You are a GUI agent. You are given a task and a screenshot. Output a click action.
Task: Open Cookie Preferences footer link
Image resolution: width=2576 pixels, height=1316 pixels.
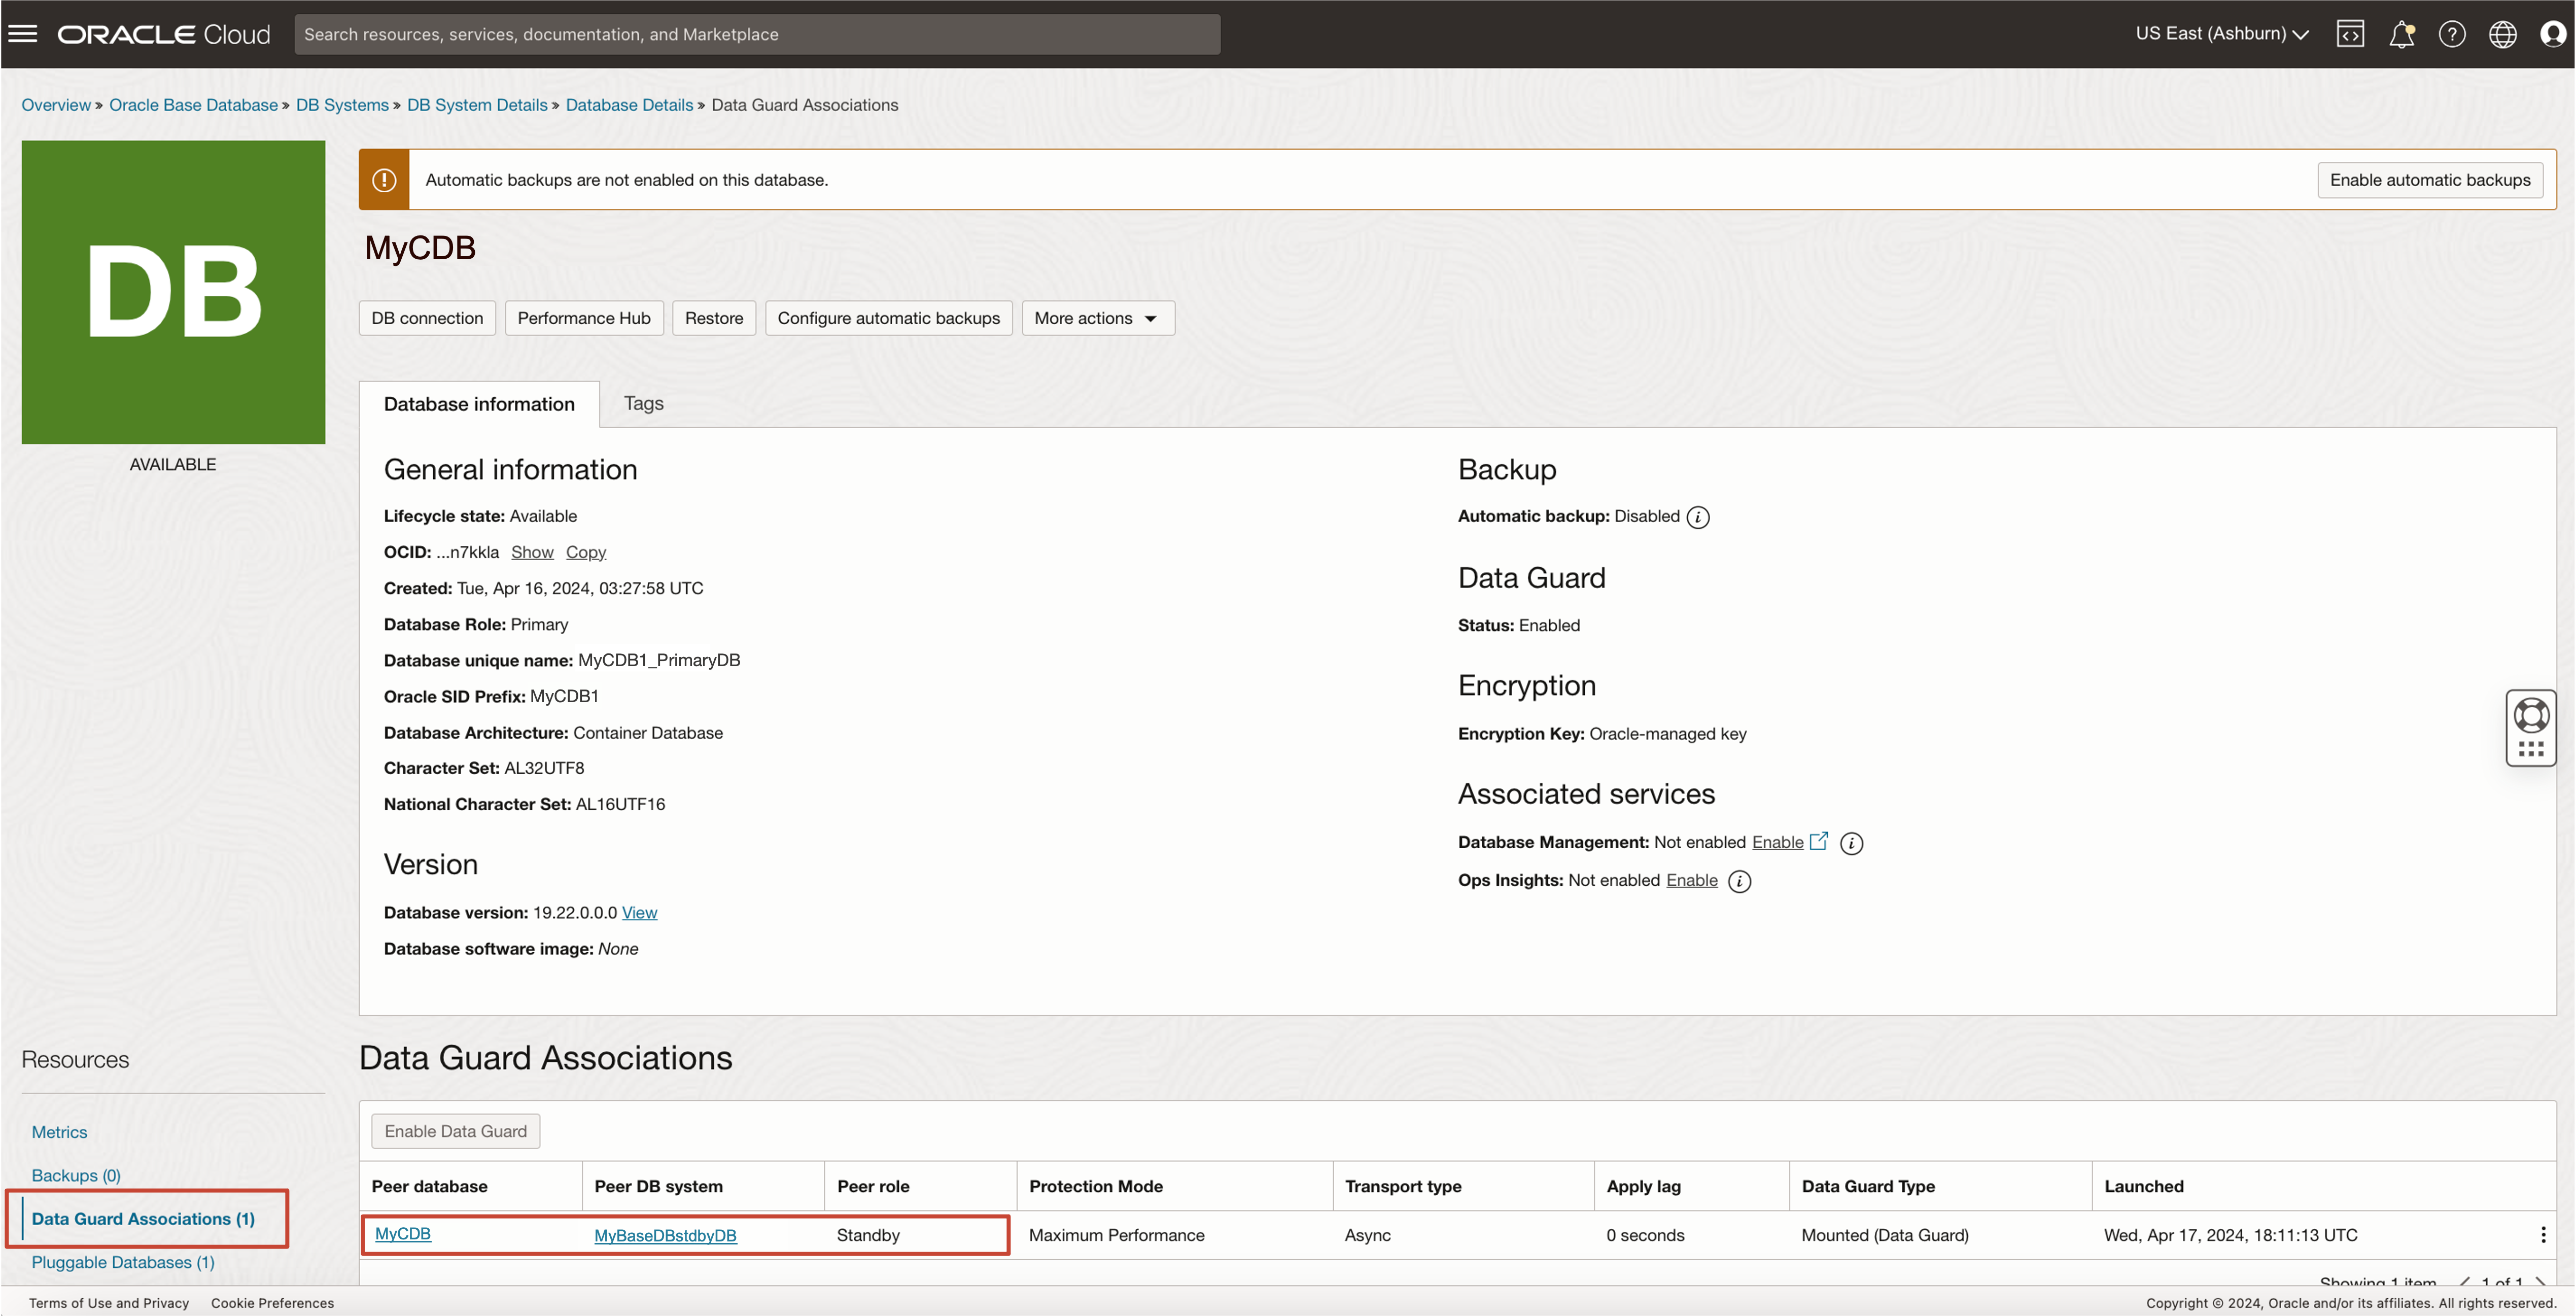click(272, 1303)
